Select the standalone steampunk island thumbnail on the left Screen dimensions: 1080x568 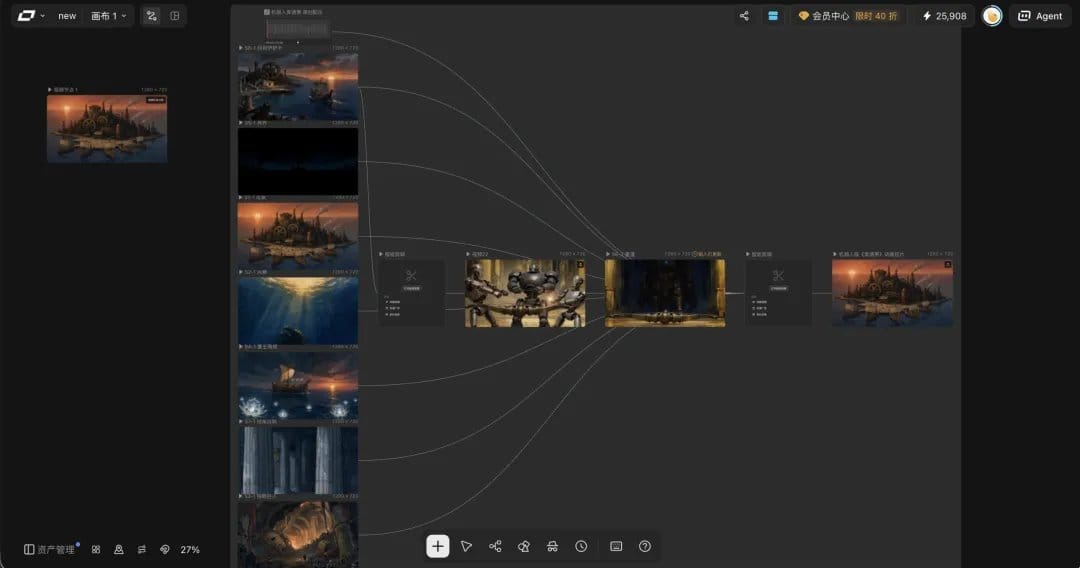coord(107,129)
